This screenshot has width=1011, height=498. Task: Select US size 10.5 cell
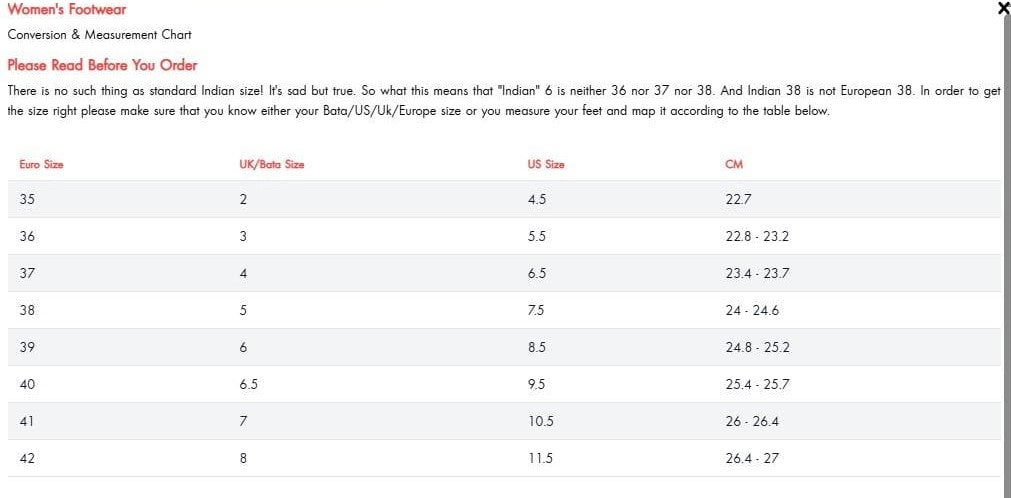coord(540,421)
